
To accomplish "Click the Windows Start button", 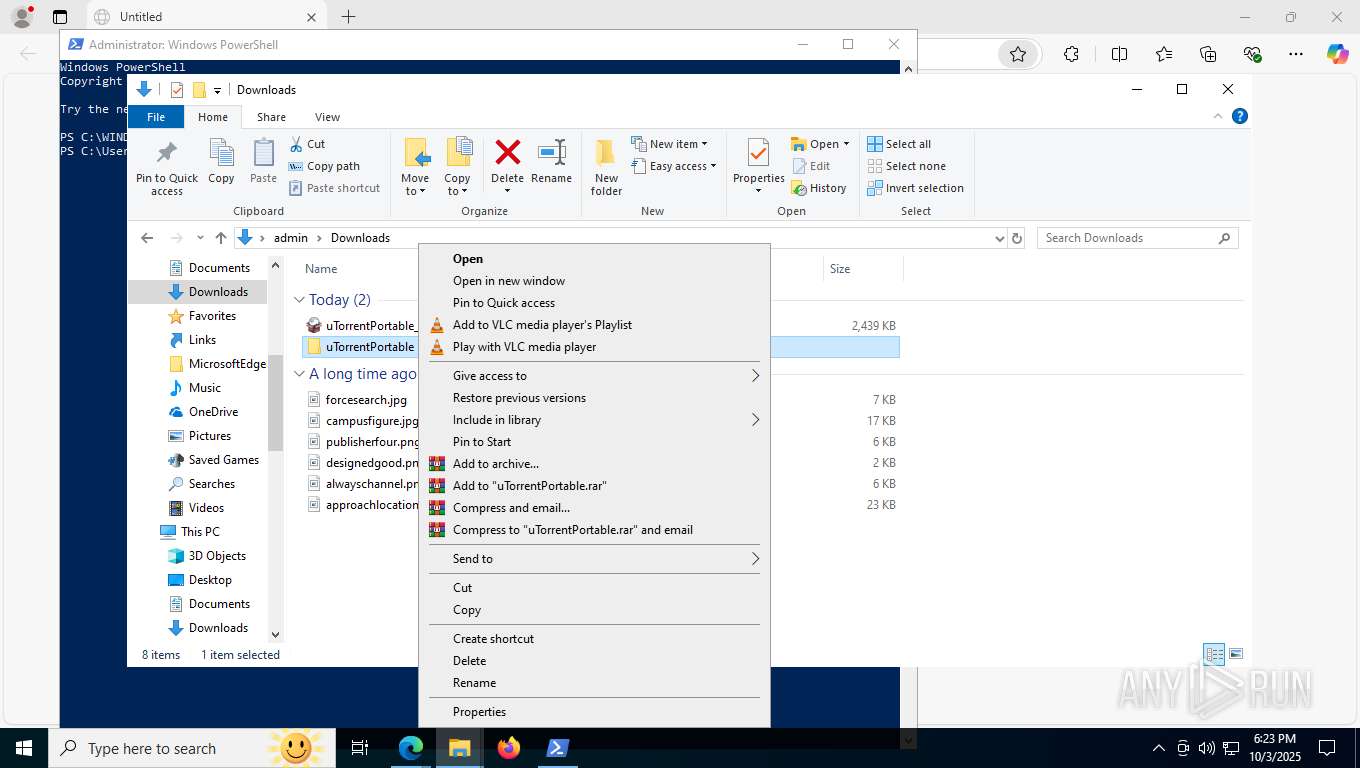I will 24,748.
